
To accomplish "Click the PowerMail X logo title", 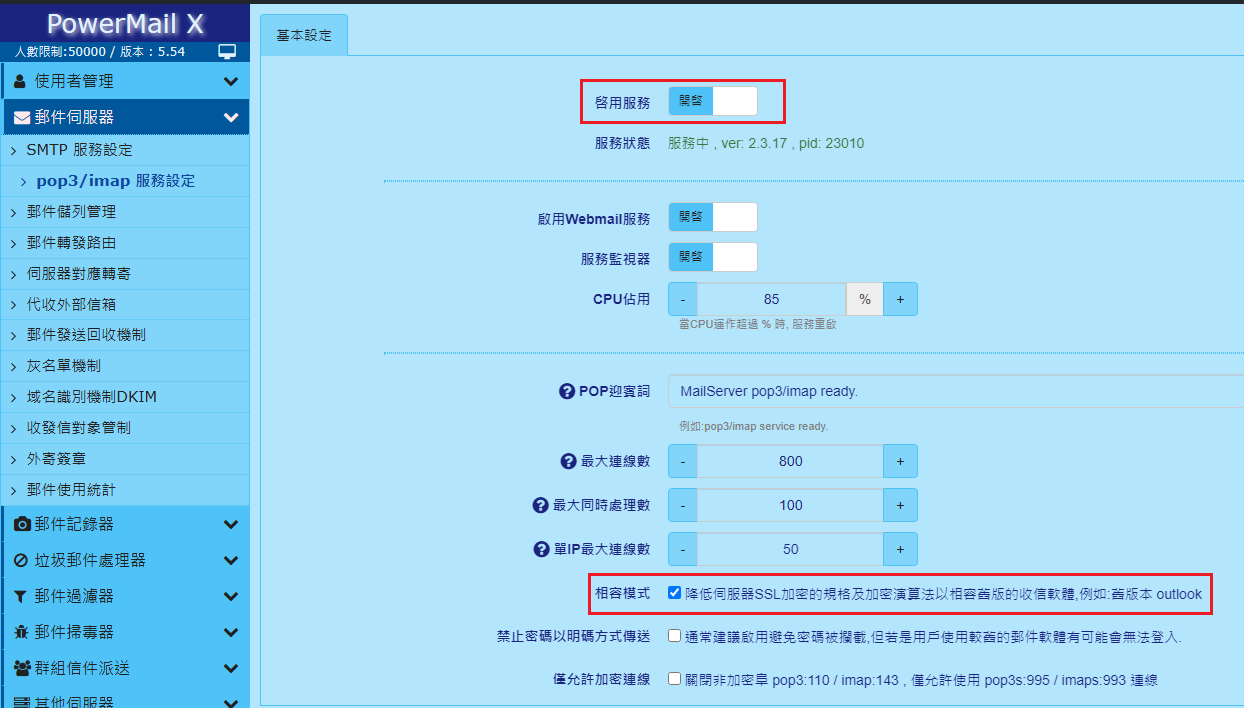I will [x=125, y=23].
